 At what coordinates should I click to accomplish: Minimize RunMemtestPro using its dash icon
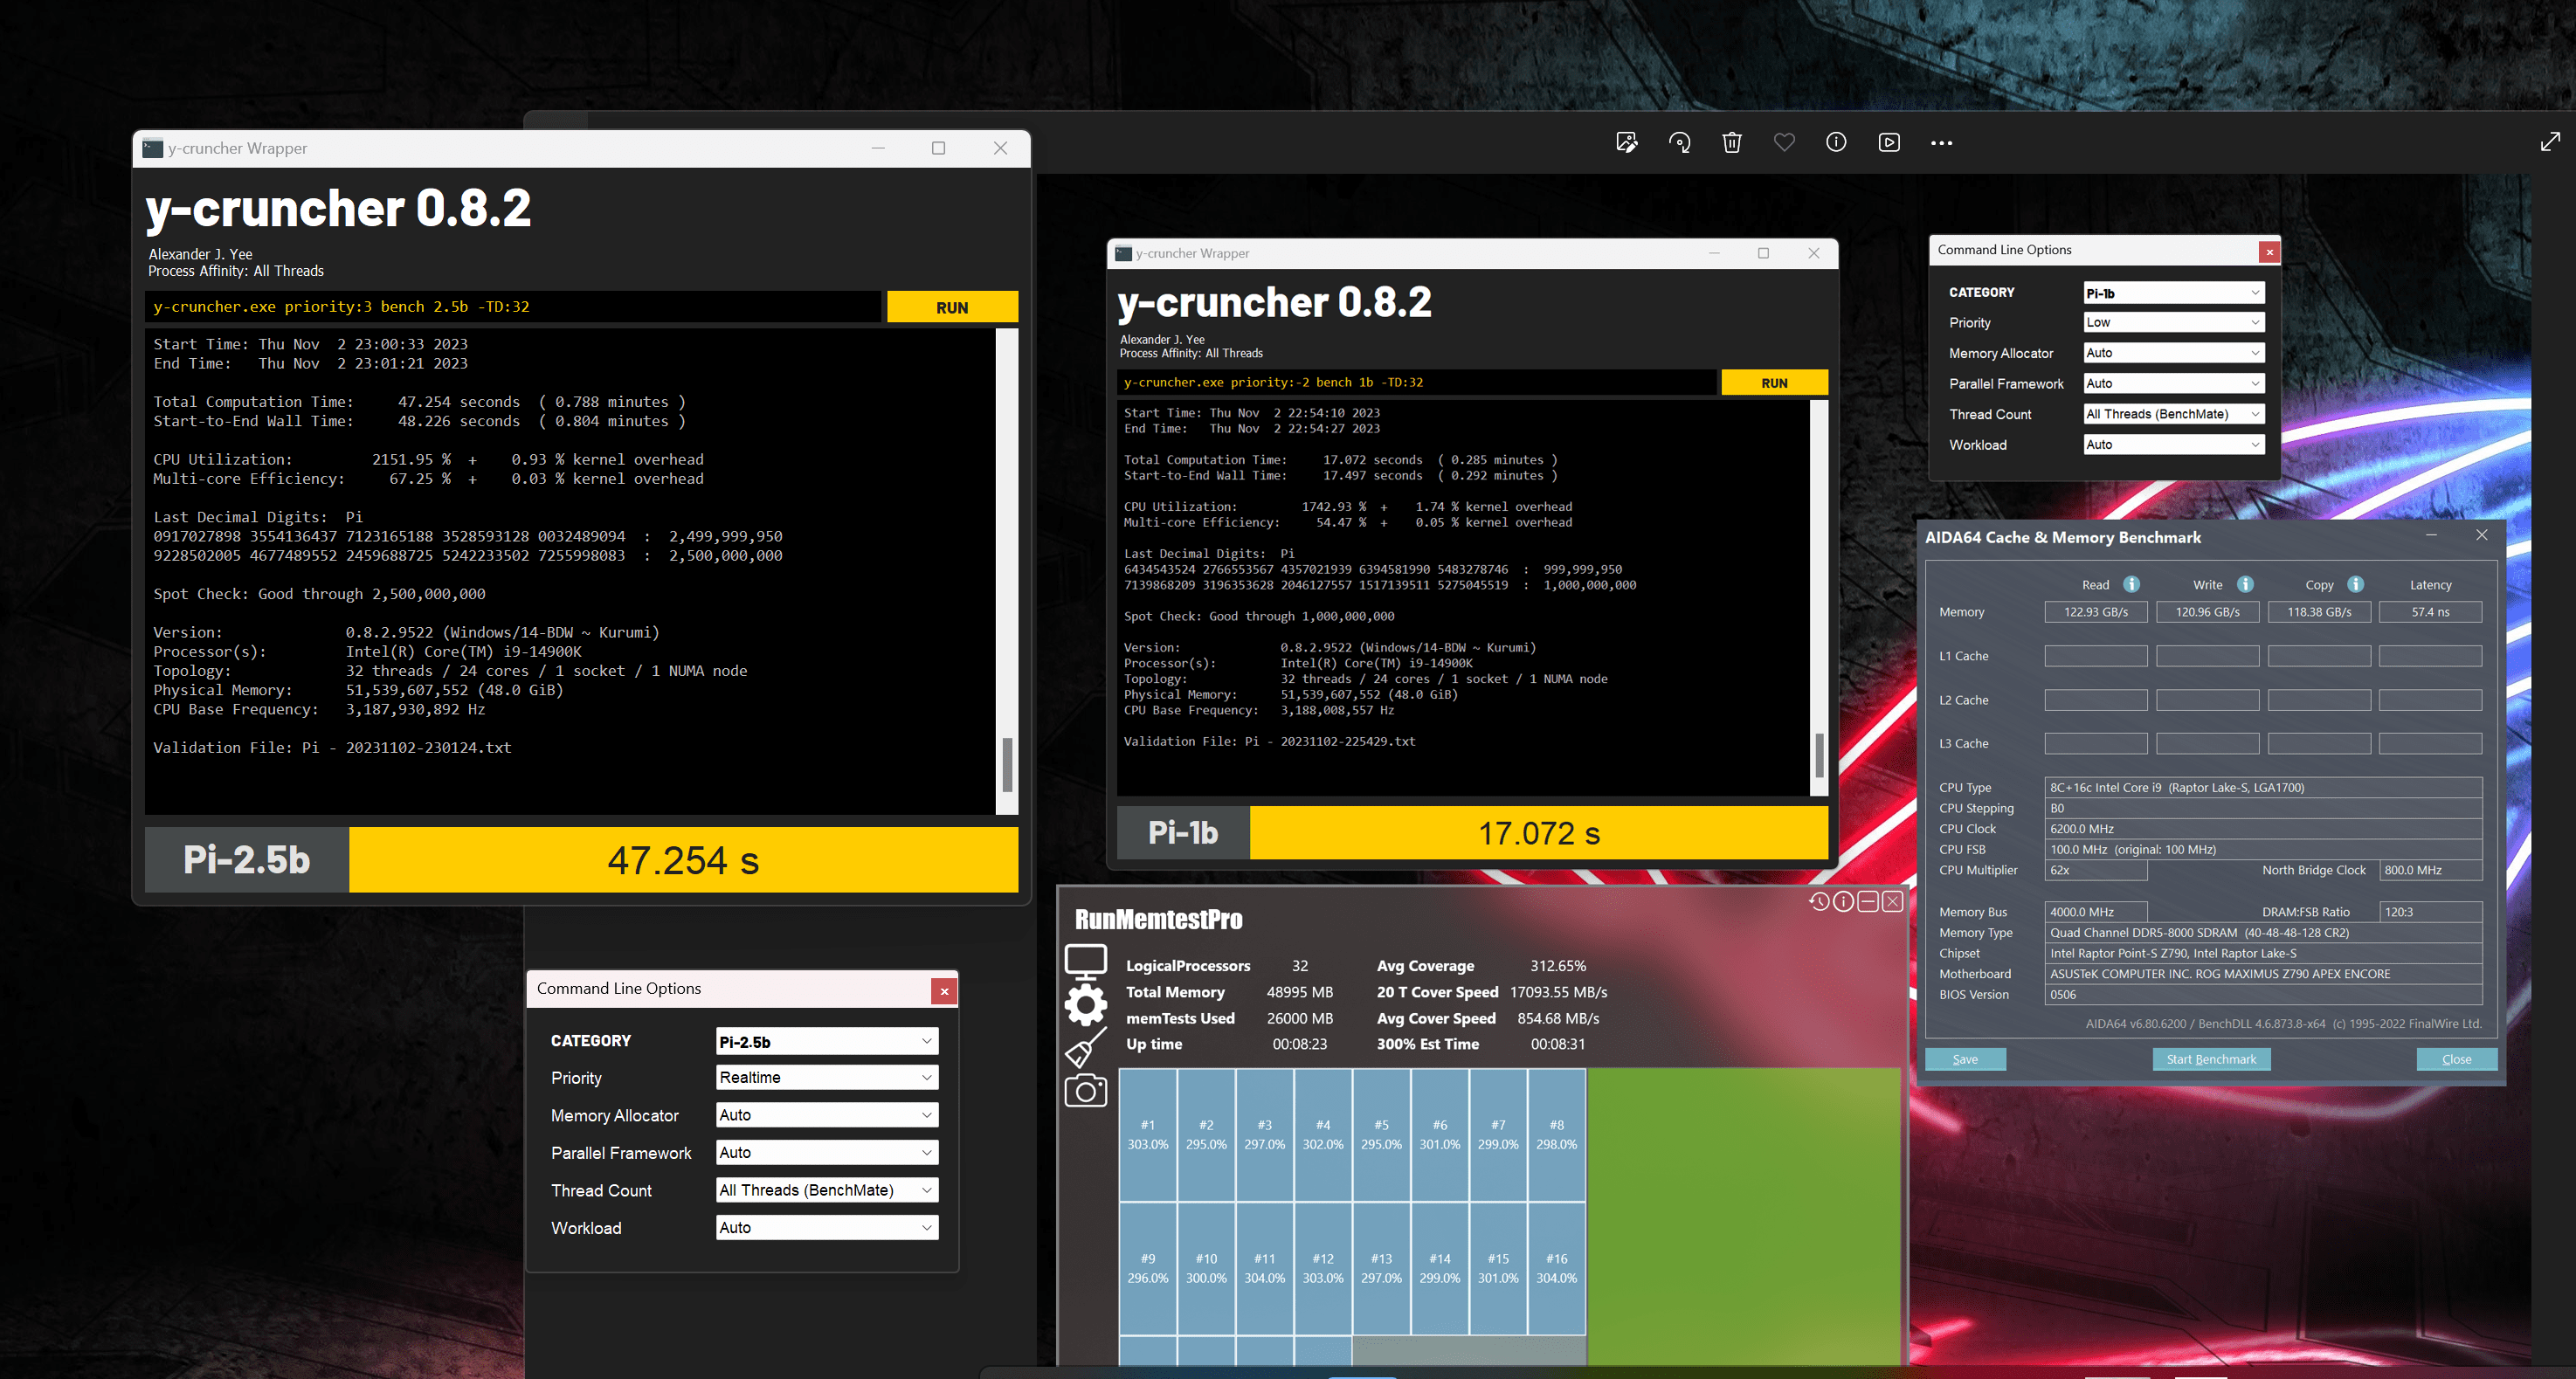(x=1868, y=902)
